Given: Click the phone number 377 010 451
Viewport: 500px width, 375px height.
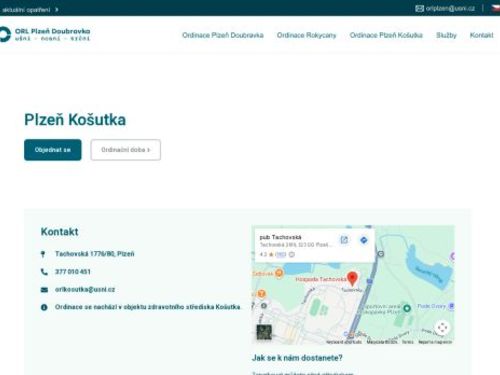Looking at the screenshot, I should pyautogui.click(x=73, y=272).
